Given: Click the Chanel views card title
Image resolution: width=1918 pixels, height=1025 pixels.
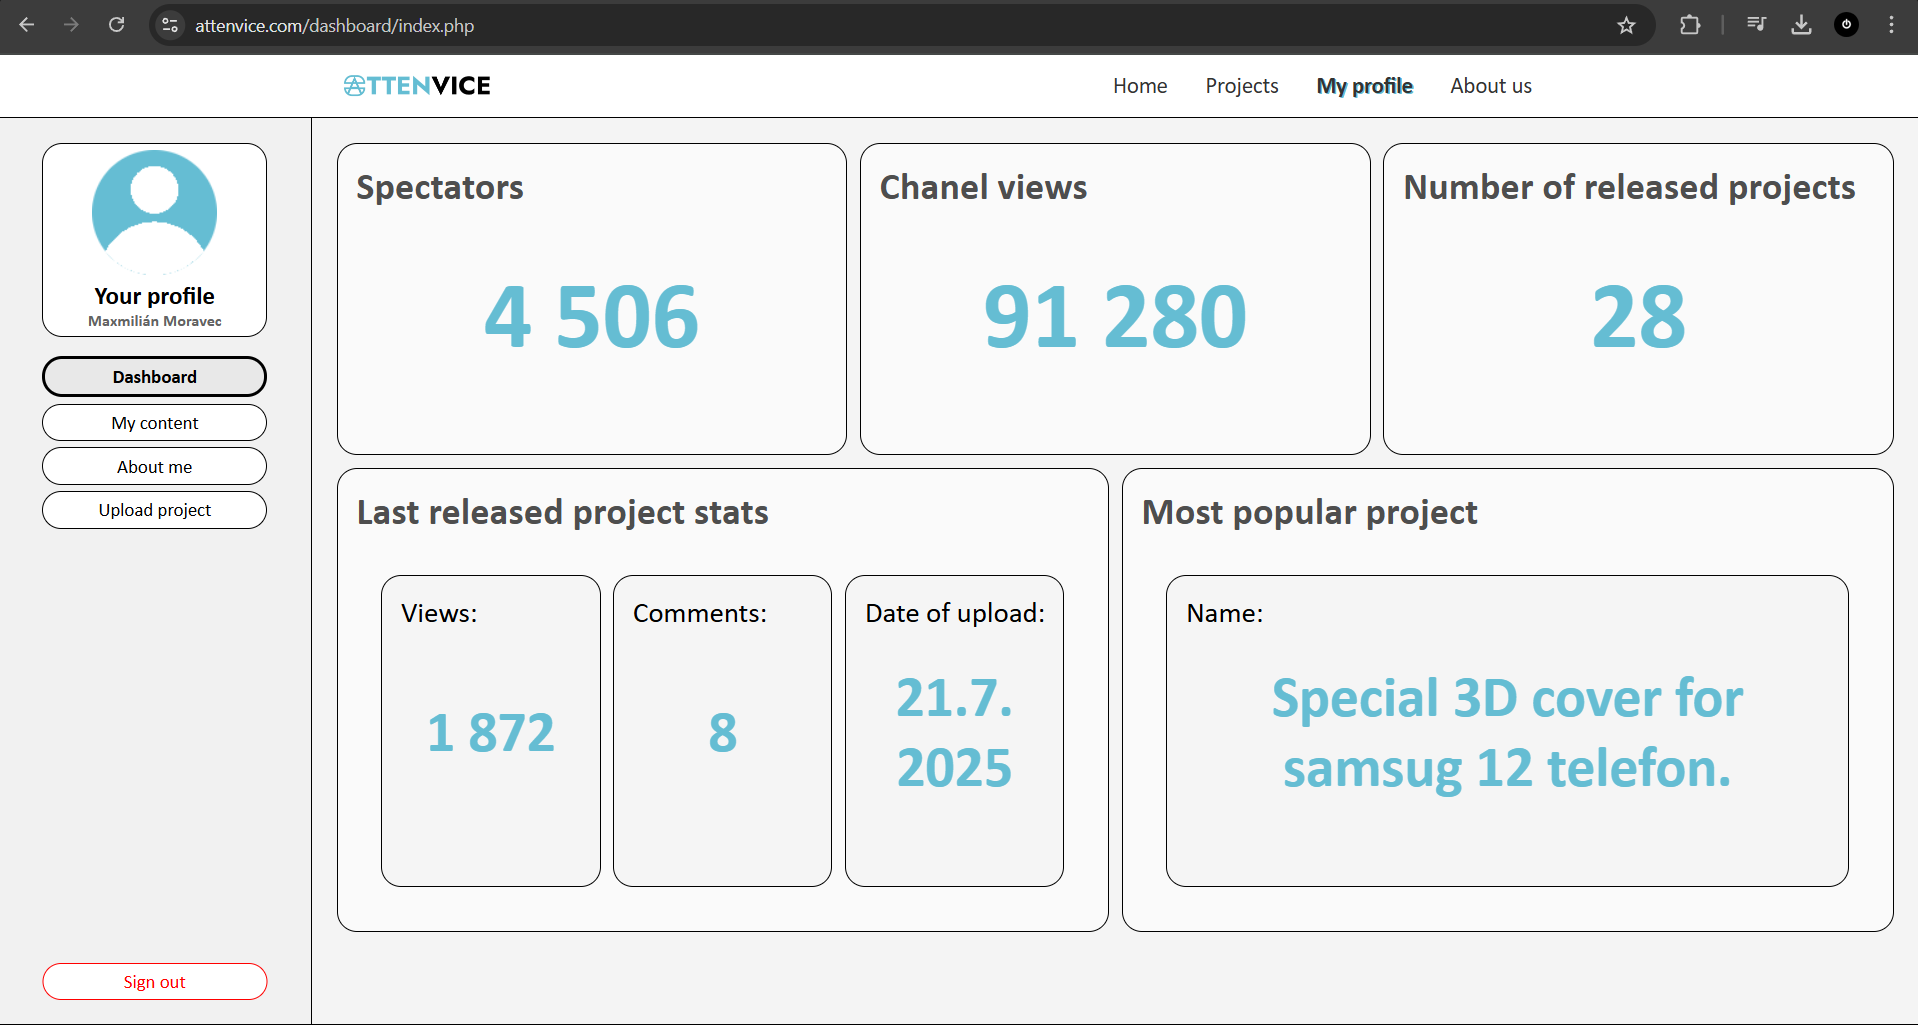Looking at the screenshot, I should coord(983,188).
